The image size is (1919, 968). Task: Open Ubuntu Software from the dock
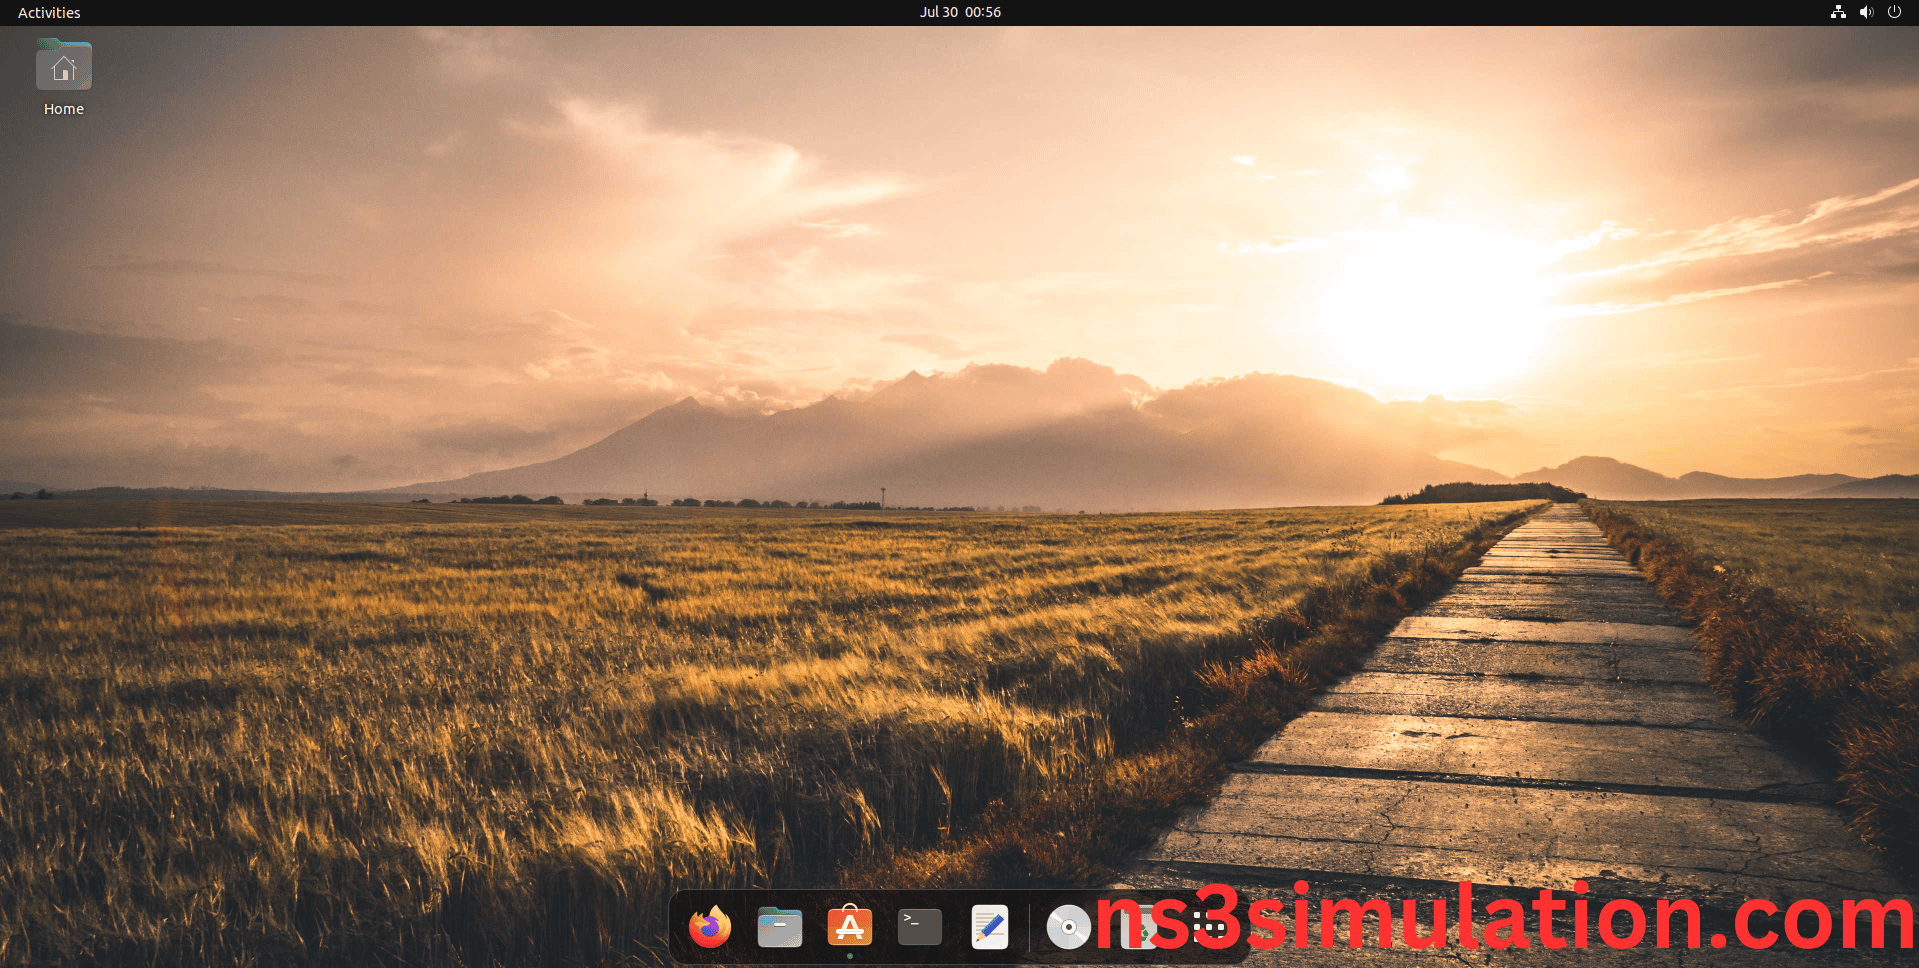(x=850, y=927)
